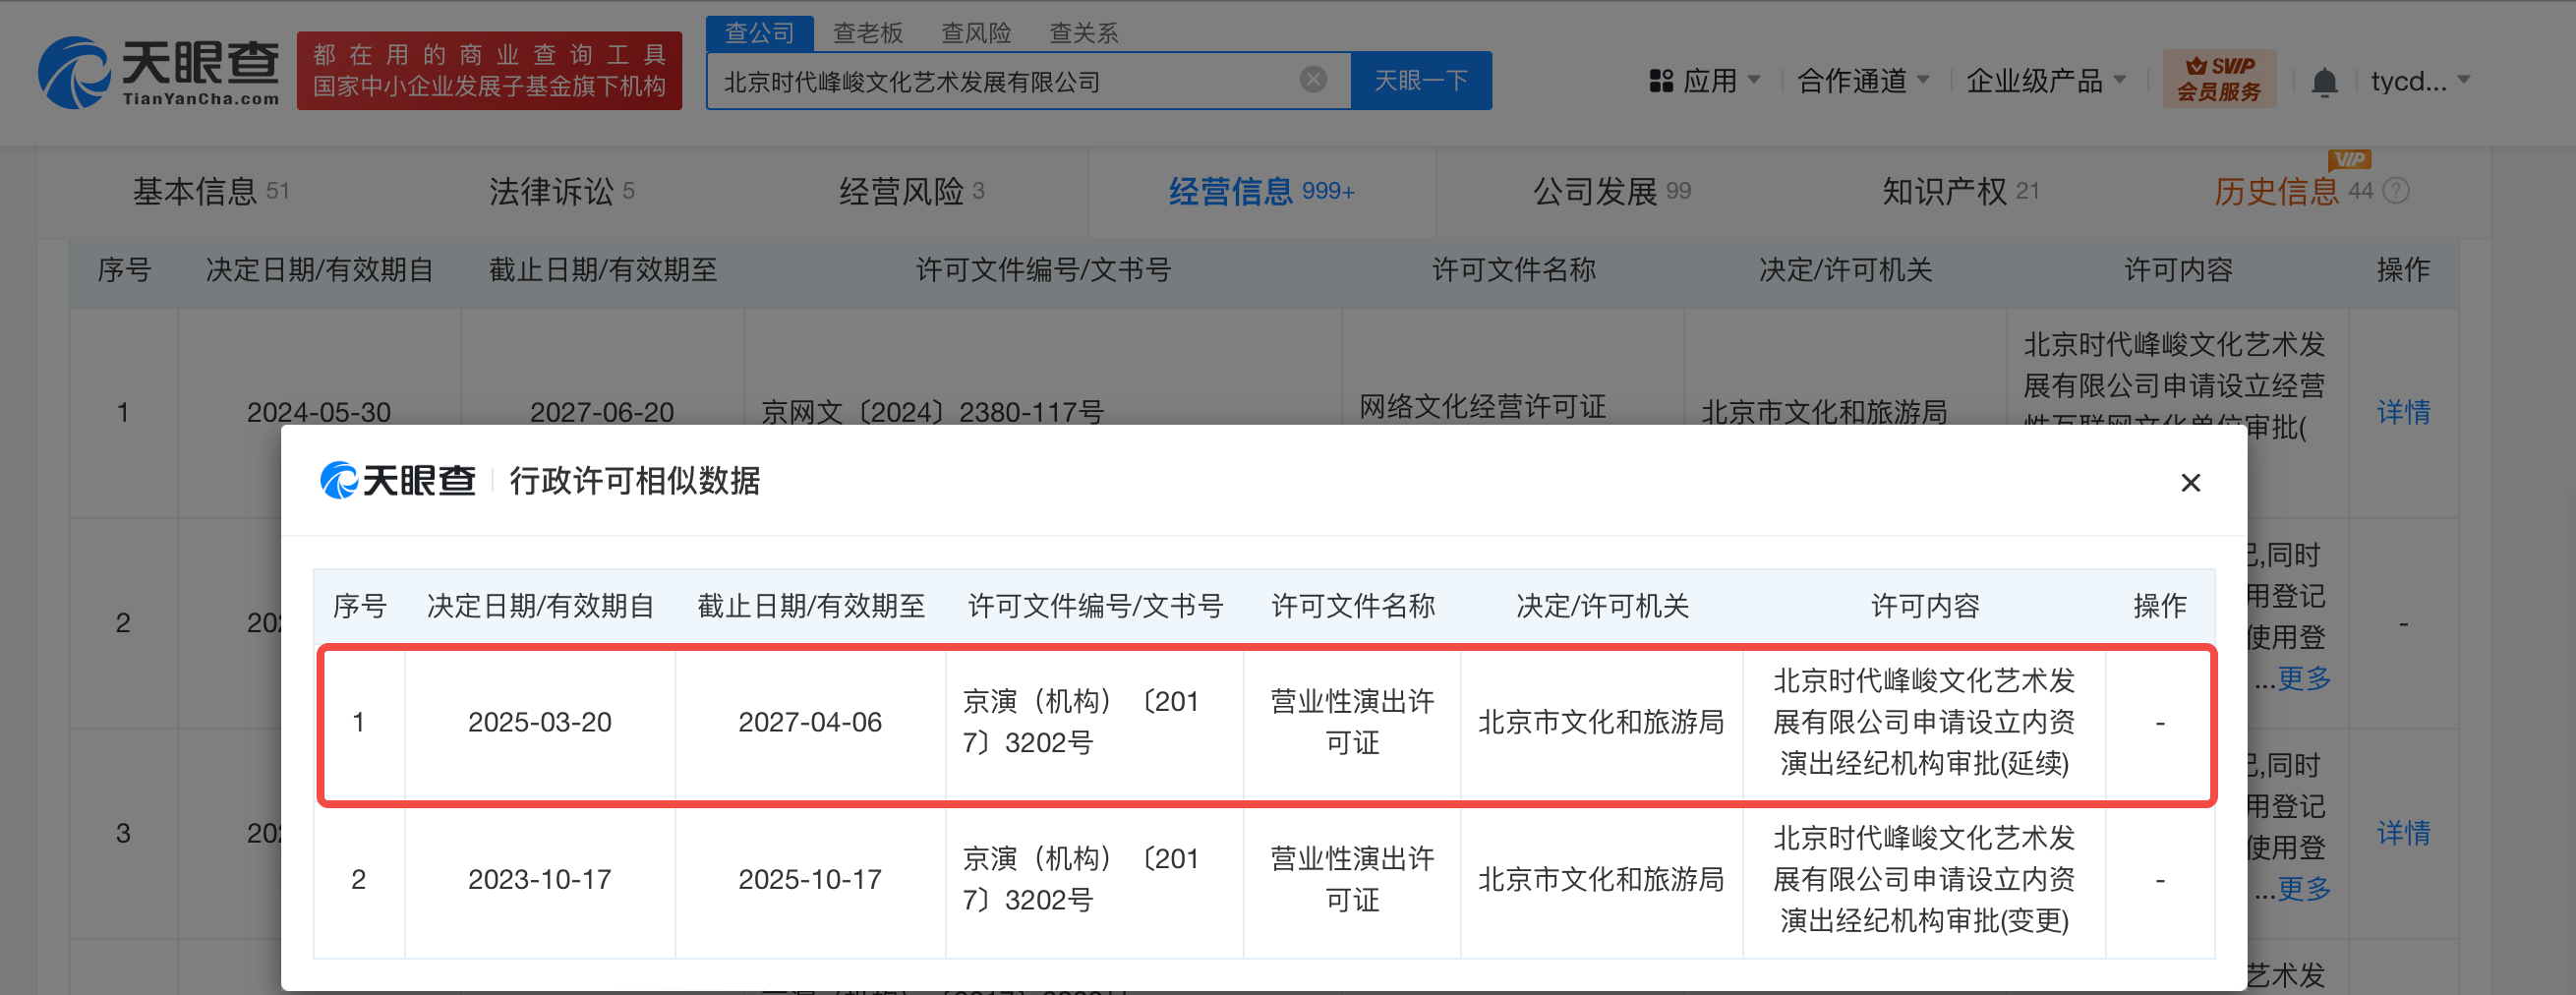Viewport: 2576px width, 995px height.
Task: Click 2027-06-20 in background table
Action: click(x=602, y=412)
